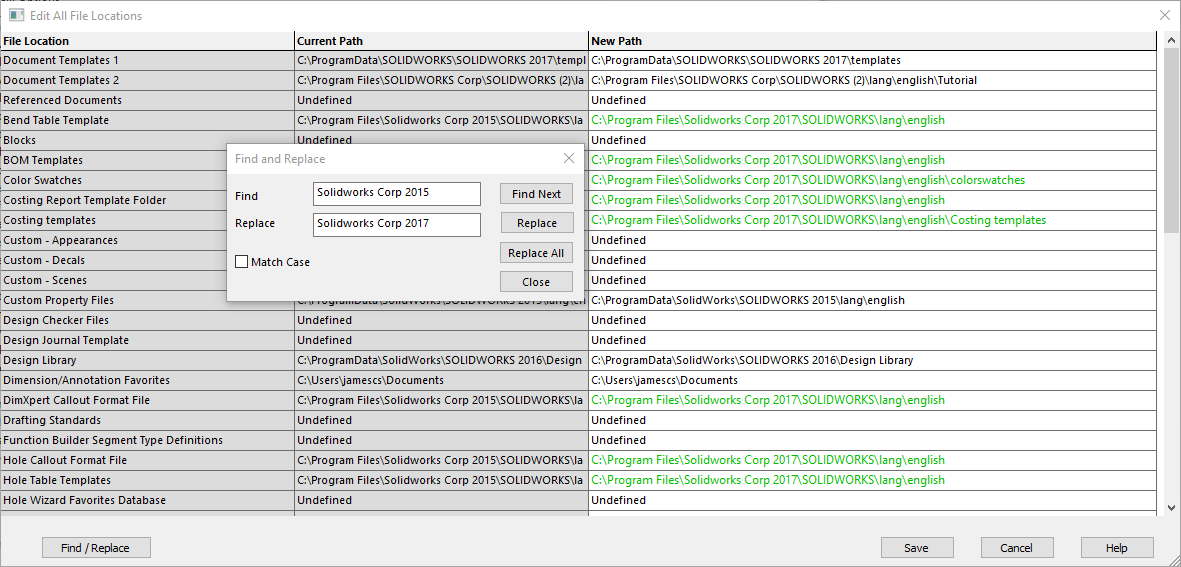Viewport: 1181px width, 567px height.
Task: Select the Blocks row label
Action: click(20, 140)
